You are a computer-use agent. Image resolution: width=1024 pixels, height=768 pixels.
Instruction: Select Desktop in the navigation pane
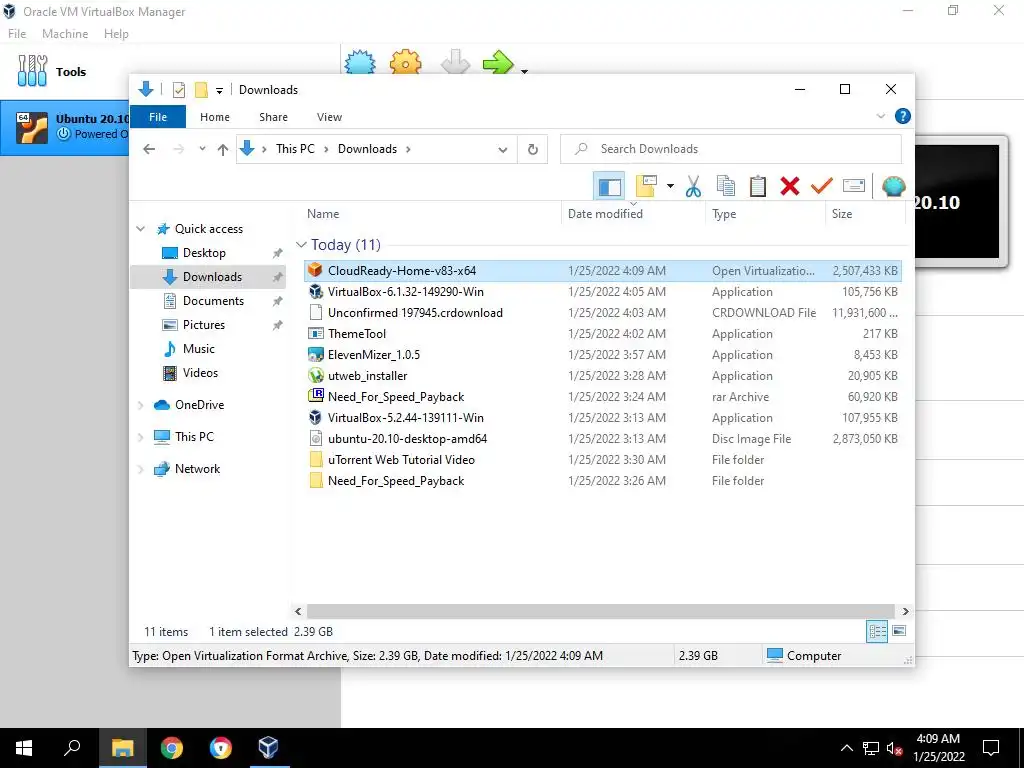tap(204, 253)
